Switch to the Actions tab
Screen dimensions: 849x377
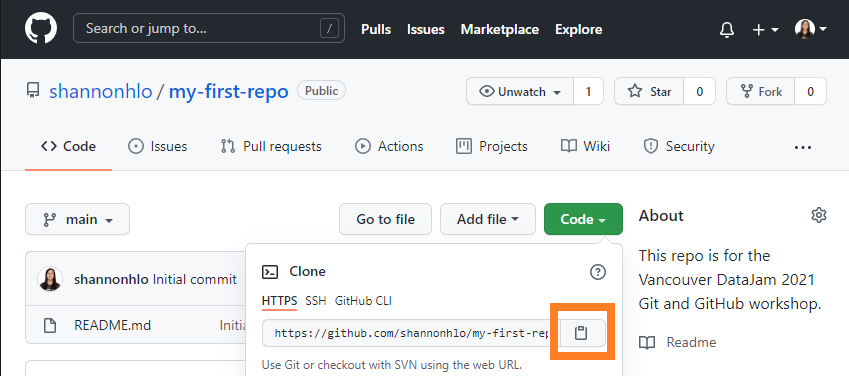(389, 146)
